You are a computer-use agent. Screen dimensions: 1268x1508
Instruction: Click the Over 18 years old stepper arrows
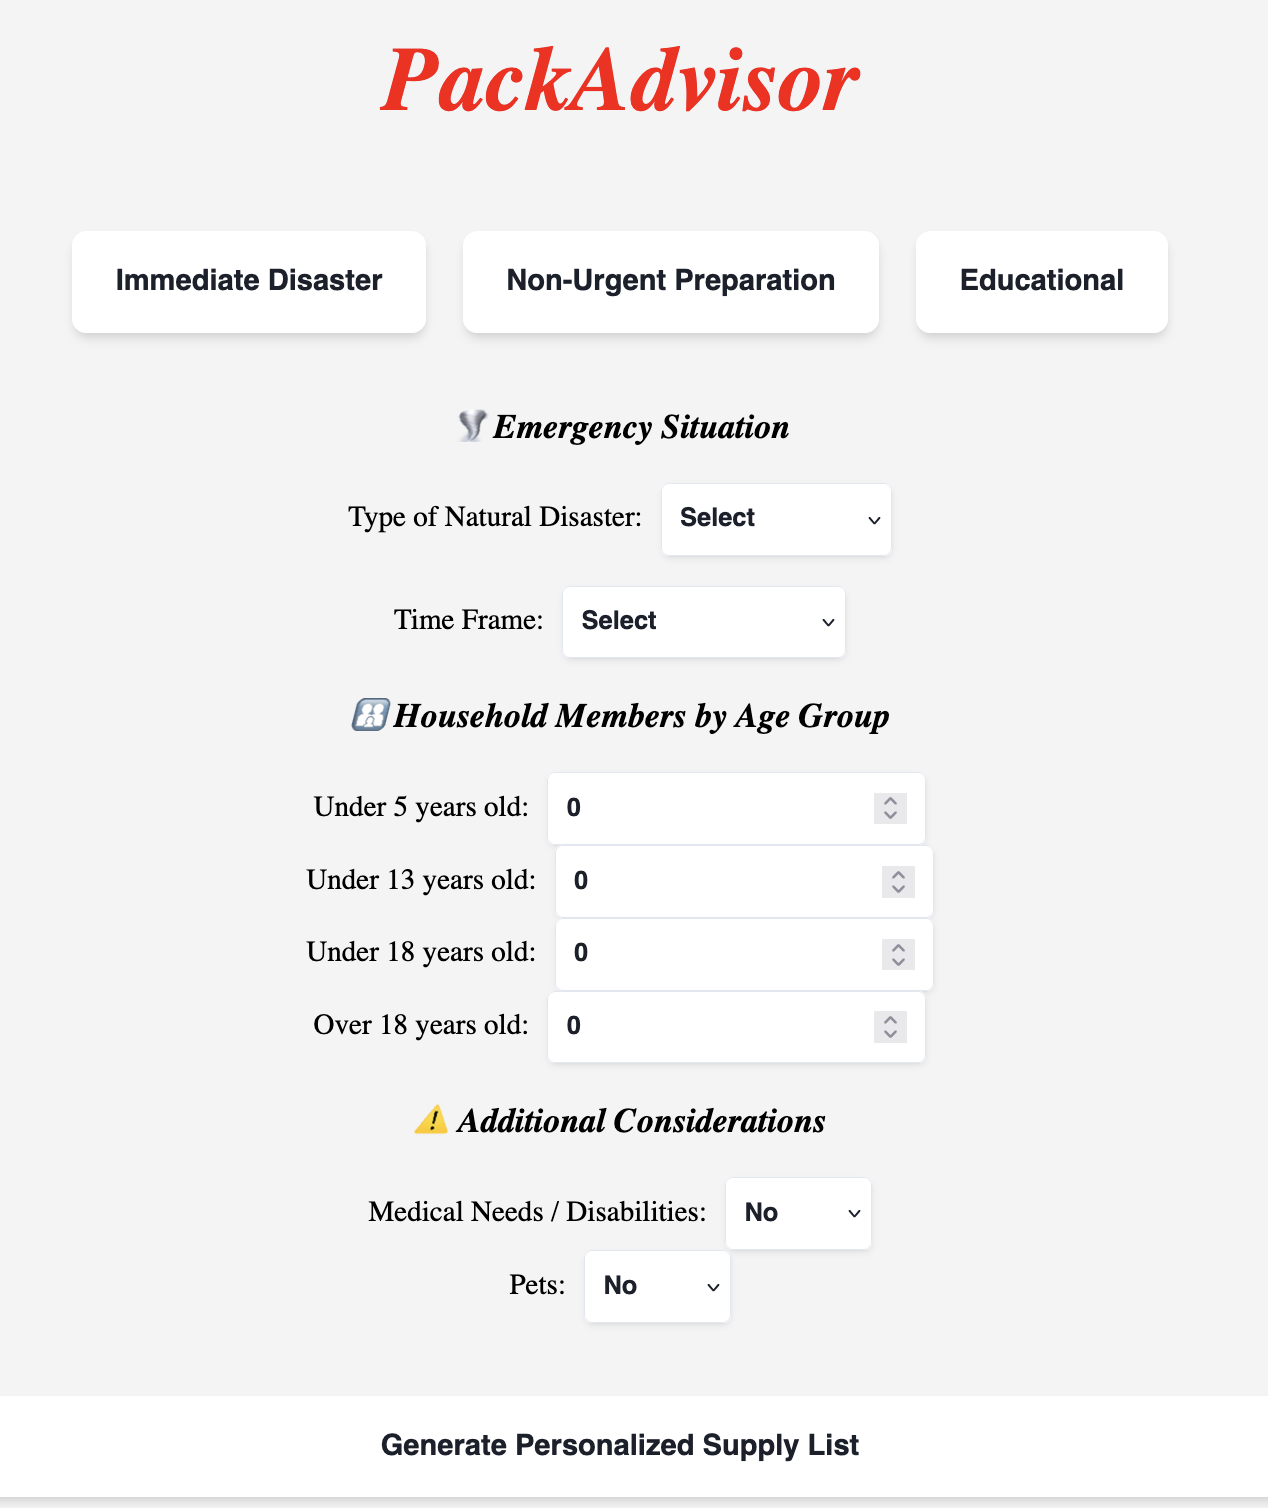coord(890,1027)
